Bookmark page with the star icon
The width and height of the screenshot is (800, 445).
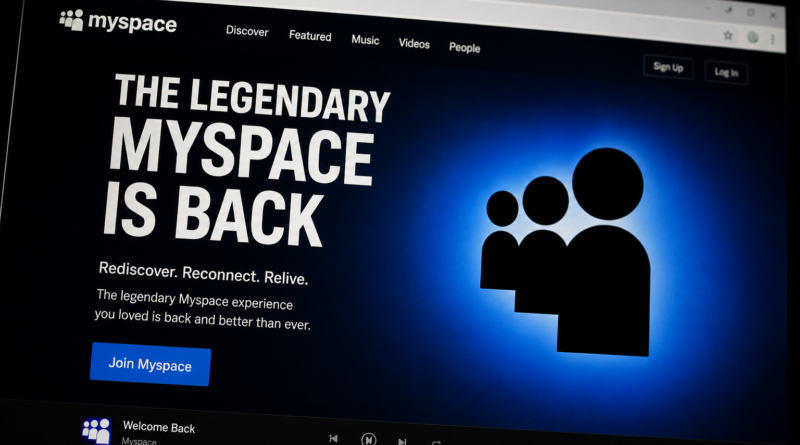tap(728, 35)
